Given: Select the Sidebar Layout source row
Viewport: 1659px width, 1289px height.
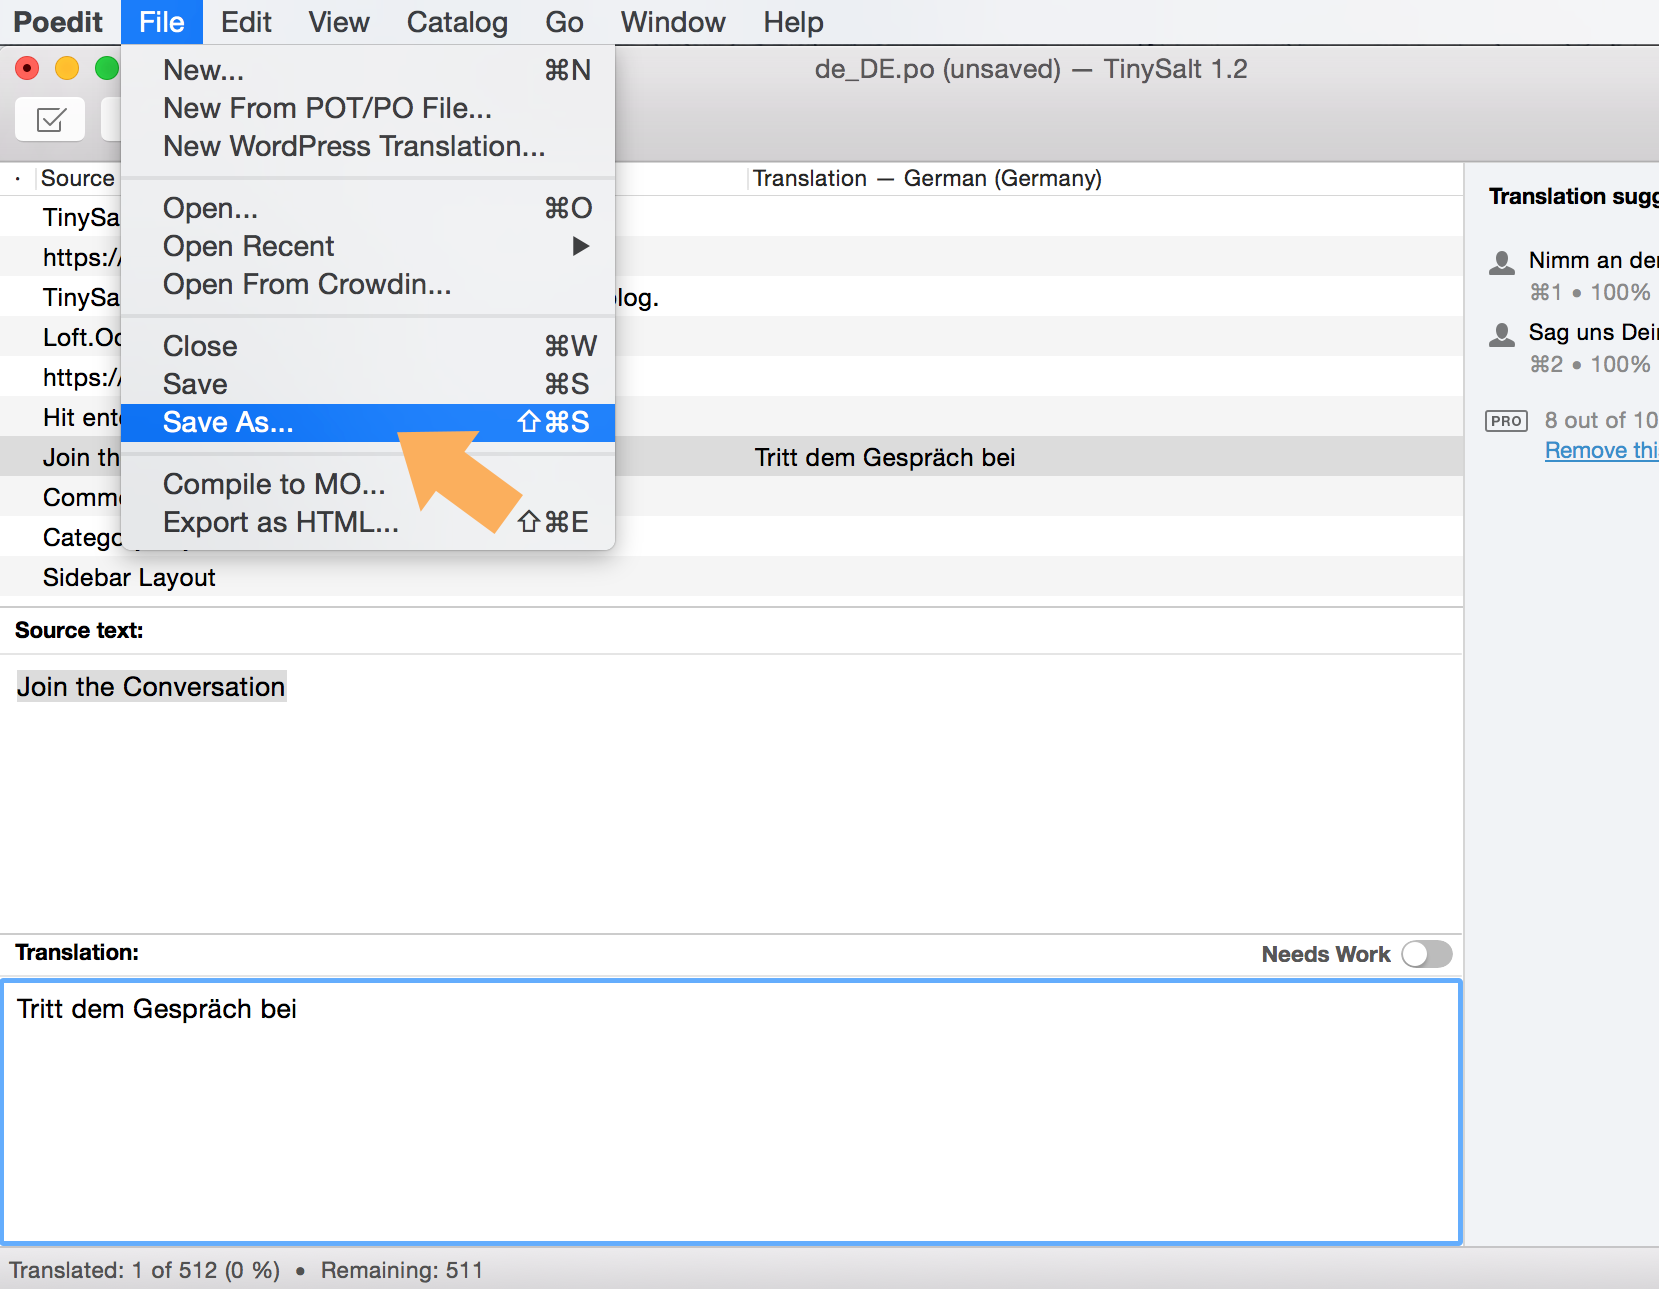Looking at the screenshot, I should point(129,577).
